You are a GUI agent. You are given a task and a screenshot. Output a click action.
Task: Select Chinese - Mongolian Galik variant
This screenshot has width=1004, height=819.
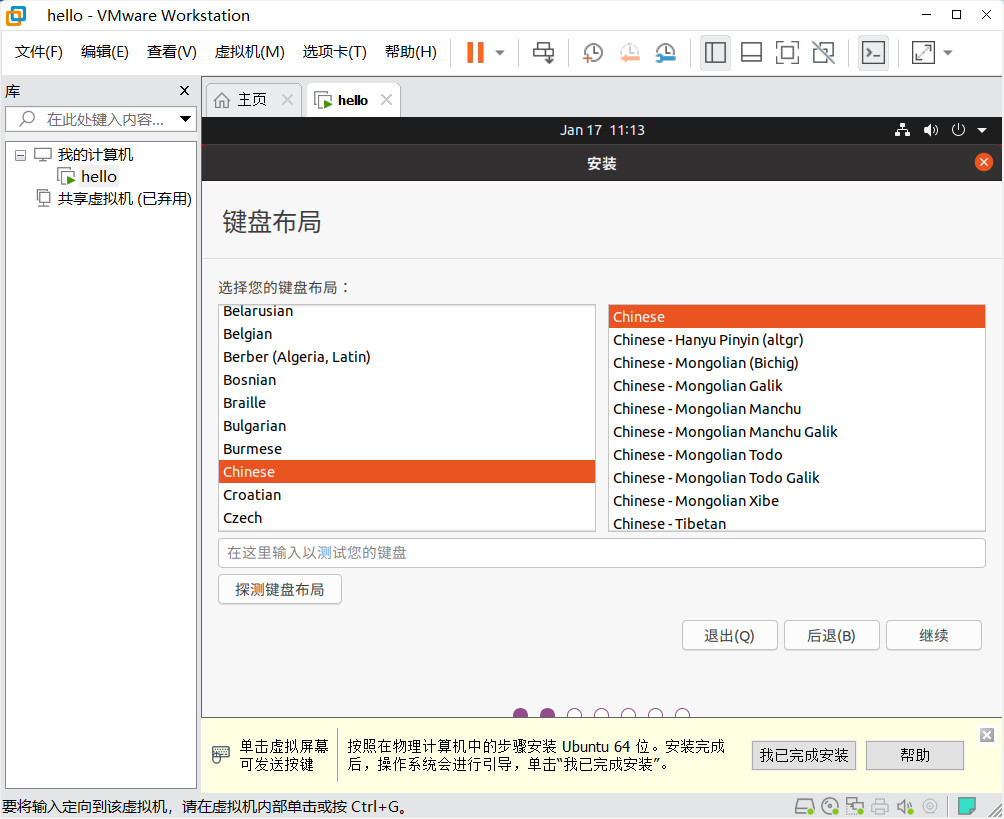797,386
